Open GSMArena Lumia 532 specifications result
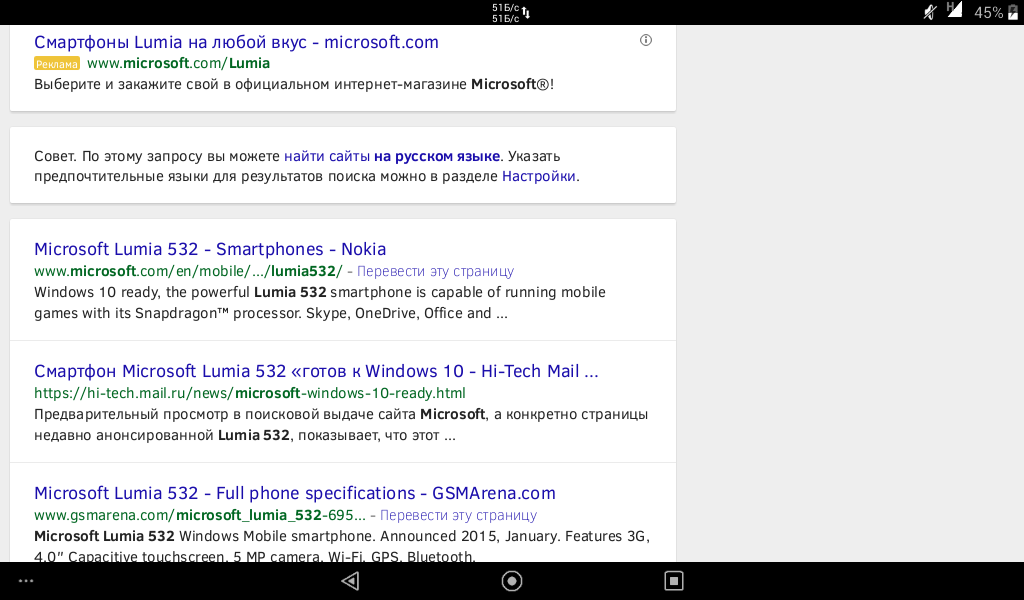The height and width of the screenshot is (600, 1024). point(295,493)
